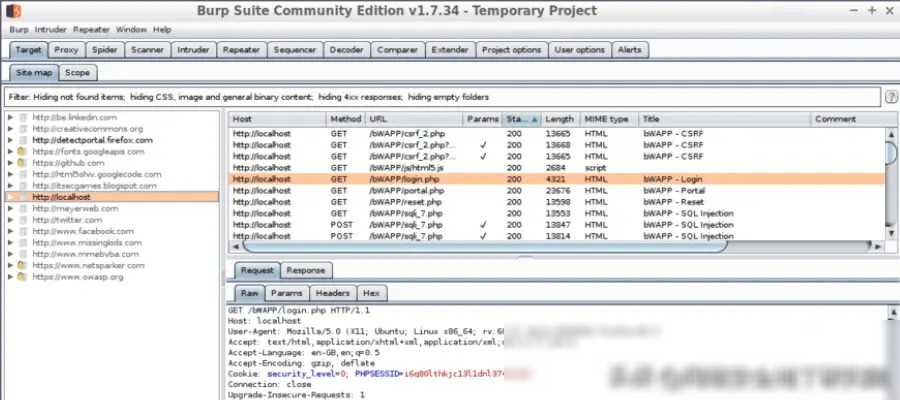Select the /bWAPP/js/html5.js row
900x400 pixels.
557,168
